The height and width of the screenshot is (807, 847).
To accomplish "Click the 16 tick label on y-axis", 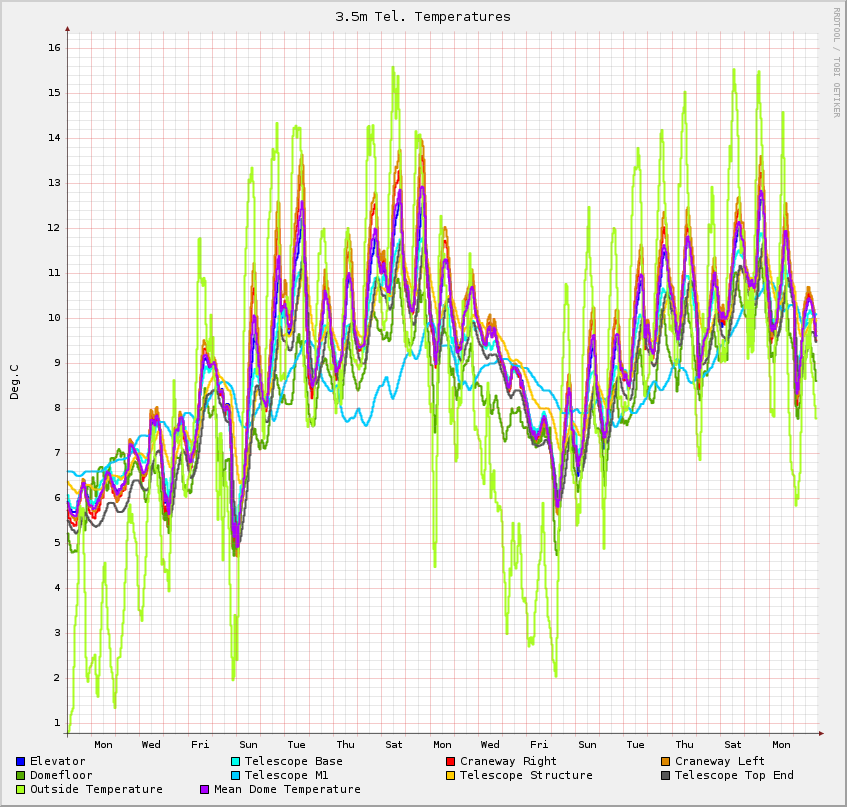I will [55, 48].
